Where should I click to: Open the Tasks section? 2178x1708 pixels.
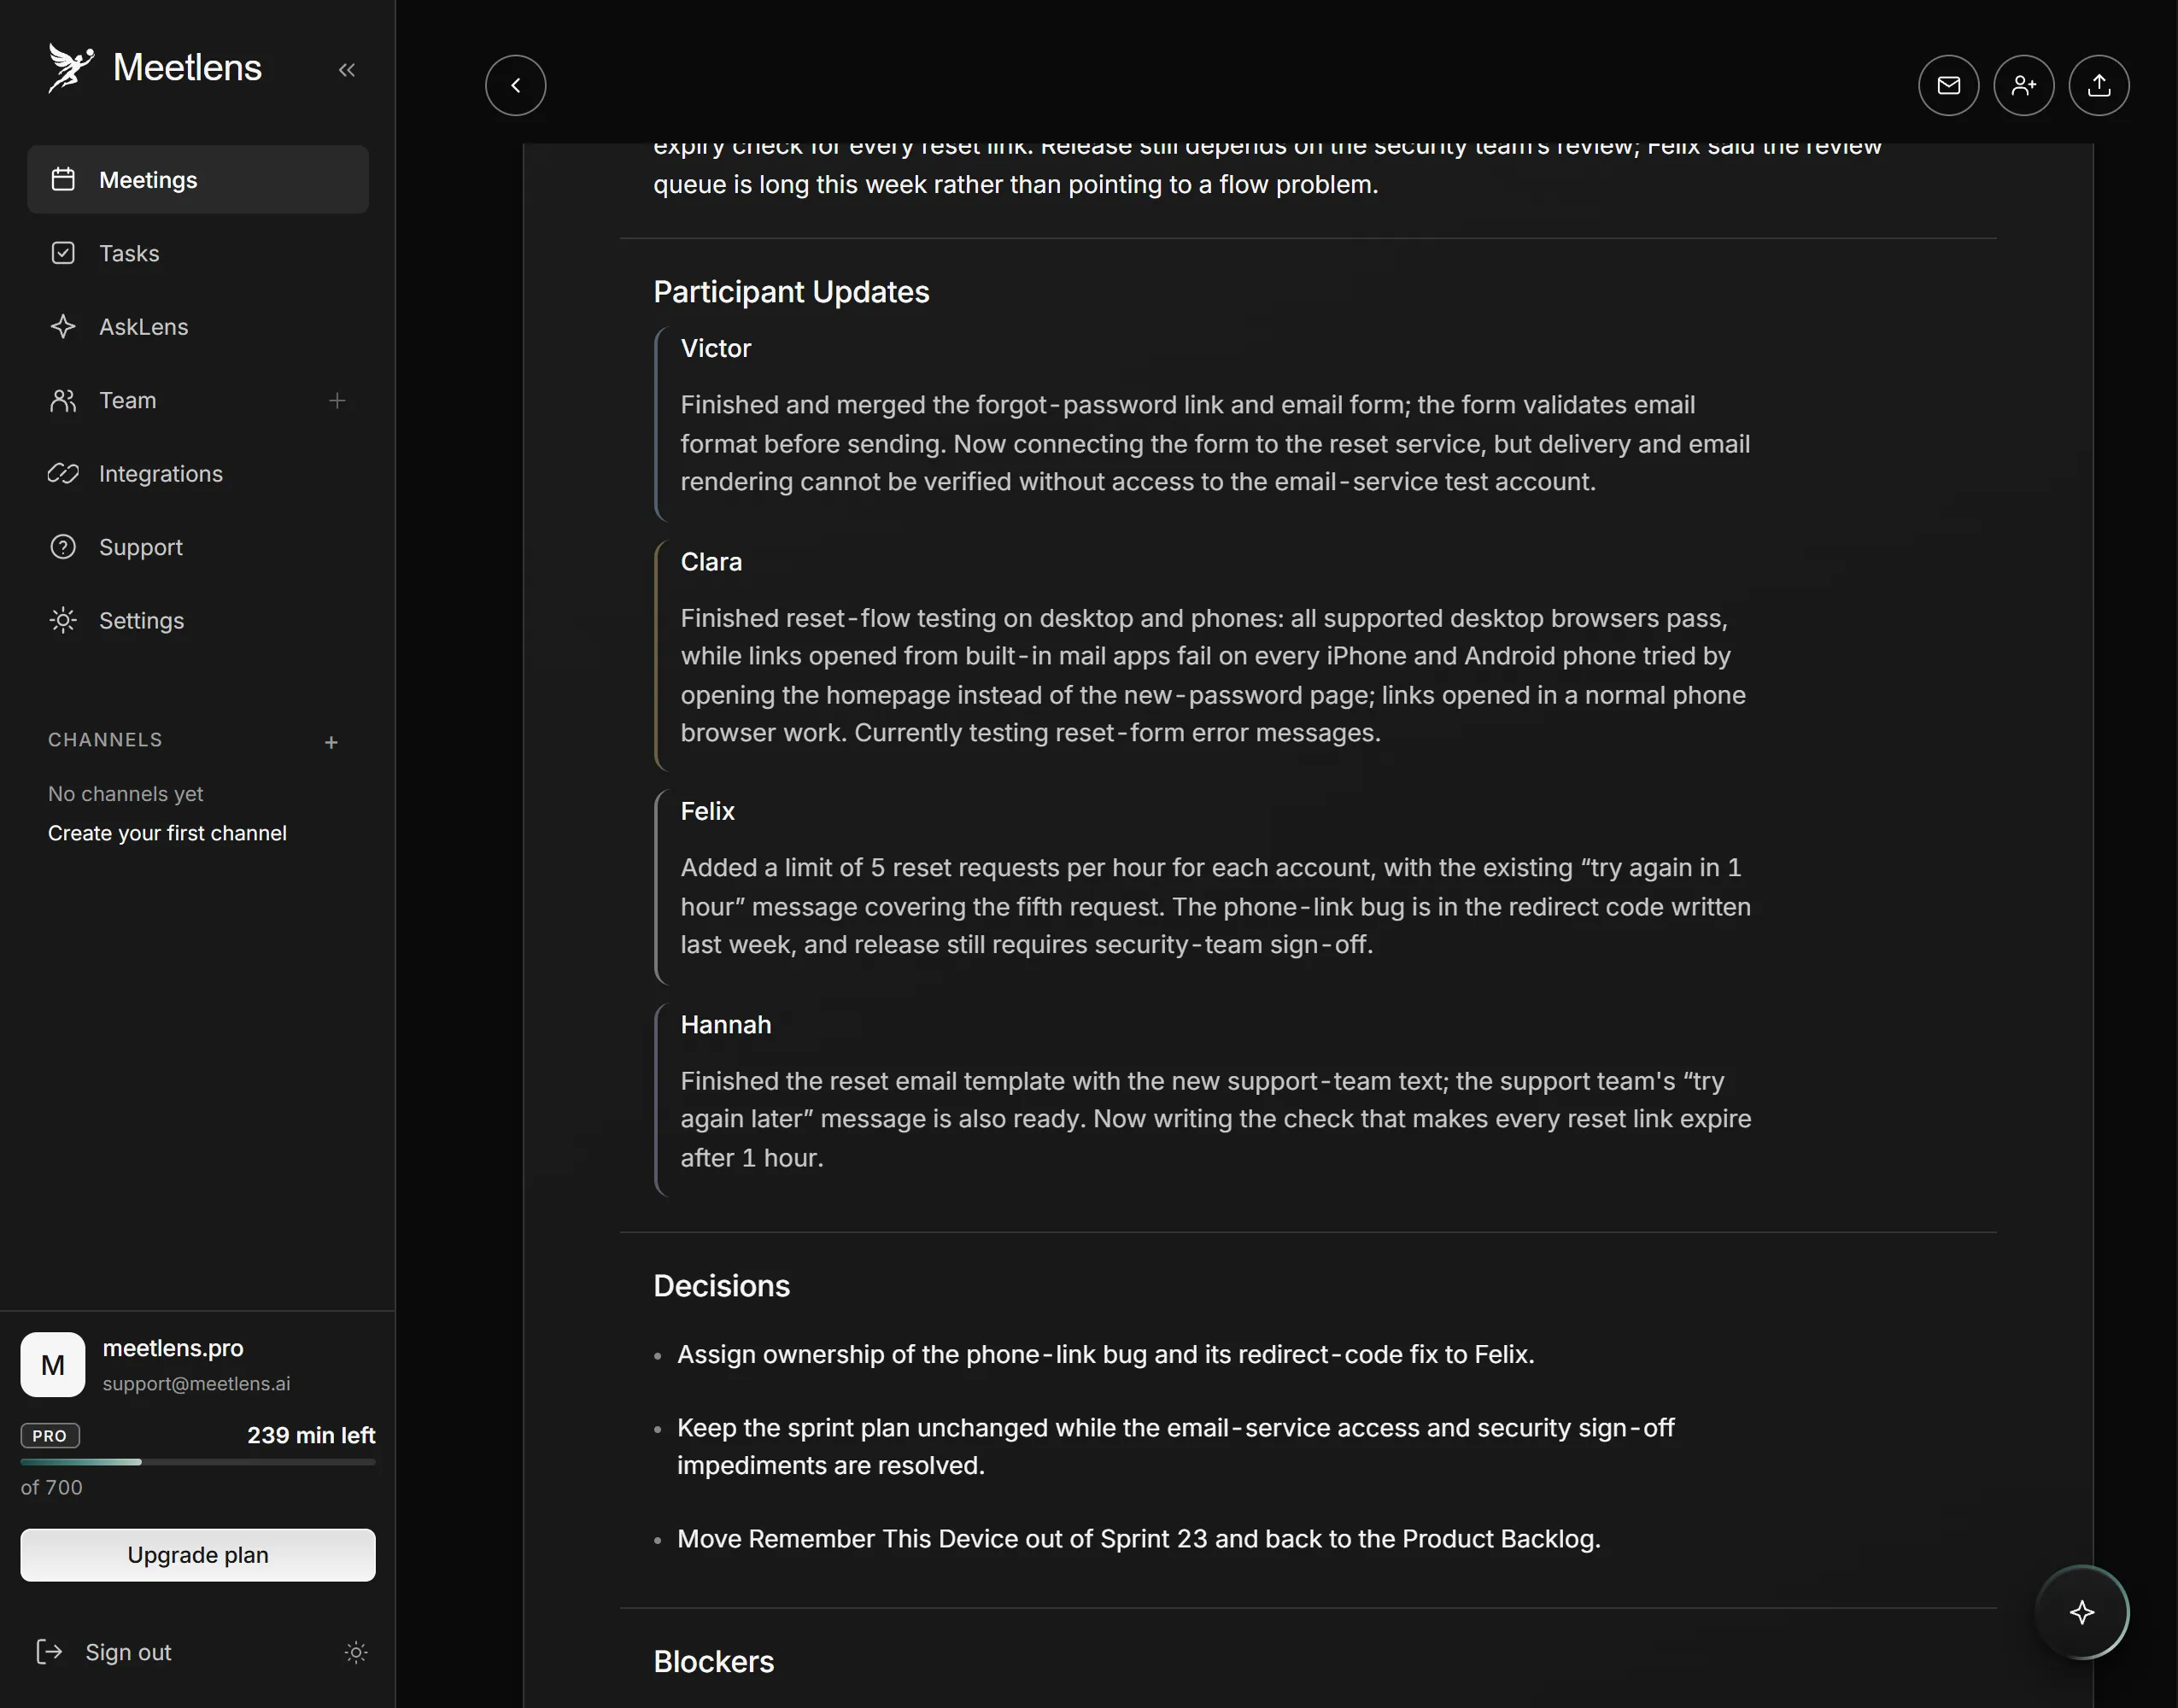pos(198,253)
